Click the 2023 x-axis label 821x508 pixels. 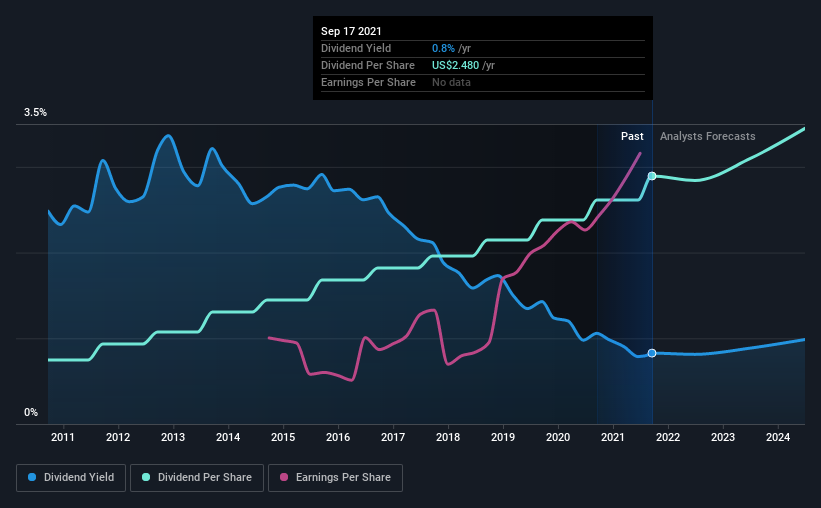[x=723, y=437]
